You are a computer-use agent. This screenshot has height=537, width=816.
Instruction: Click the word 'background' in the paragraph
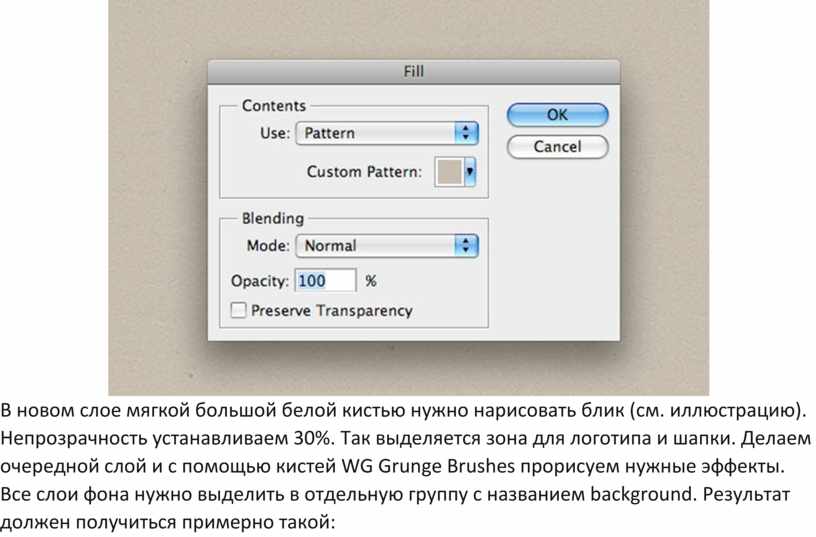(640, 494)
